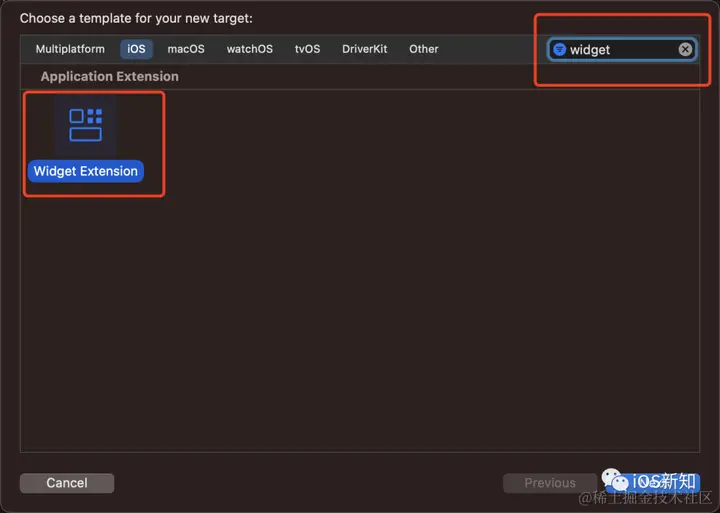Switch to the macOS tab
This screenshot has width=720, height=513.
[x=186, y=49]
